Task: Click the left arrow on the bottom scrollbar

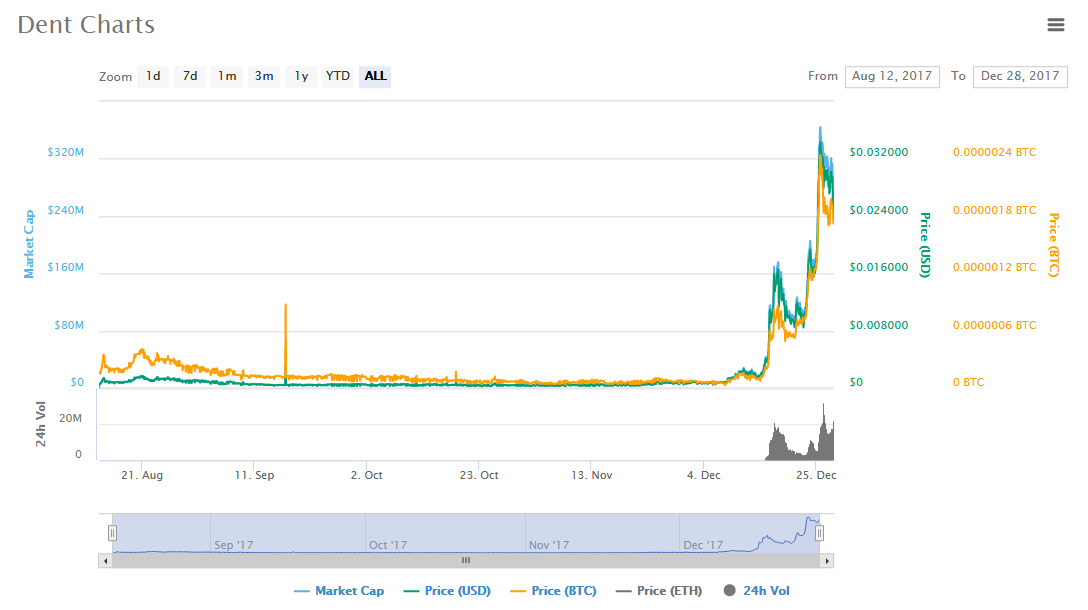Action: click(x=104, y=561)
